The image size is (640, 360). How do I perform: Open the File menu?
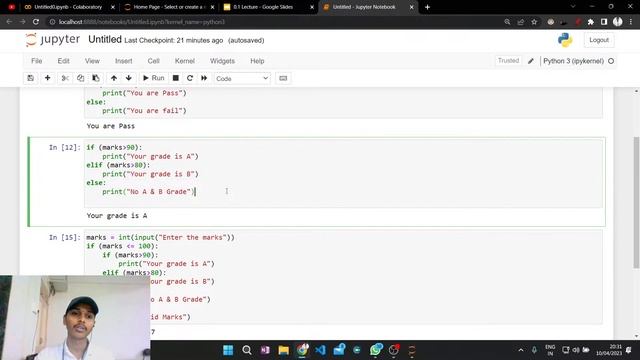click(x=37, y=61)
